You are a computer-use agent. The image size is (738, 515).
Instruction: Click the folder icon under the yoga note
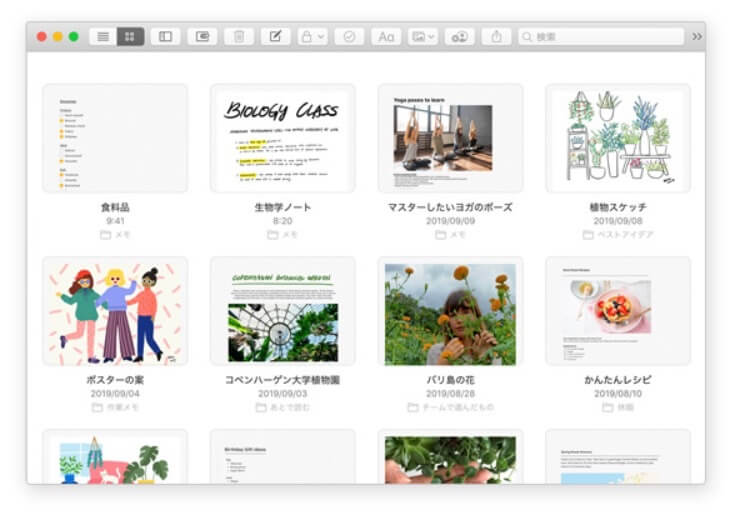point(441,234)
